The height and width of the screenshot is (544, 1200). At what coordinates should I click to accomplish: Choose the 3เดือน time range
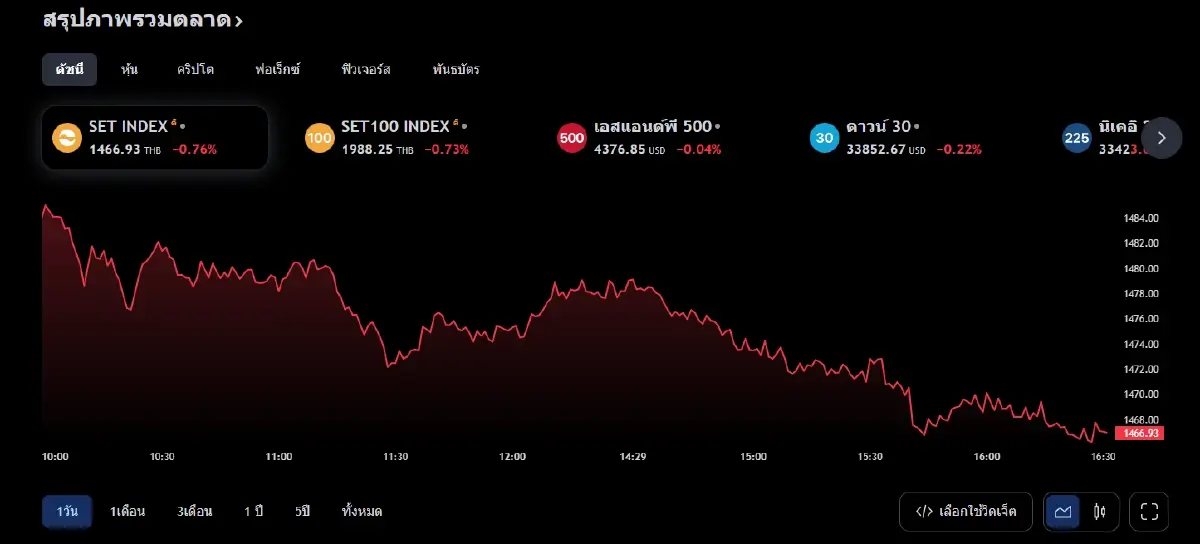(x=195, y=511)
